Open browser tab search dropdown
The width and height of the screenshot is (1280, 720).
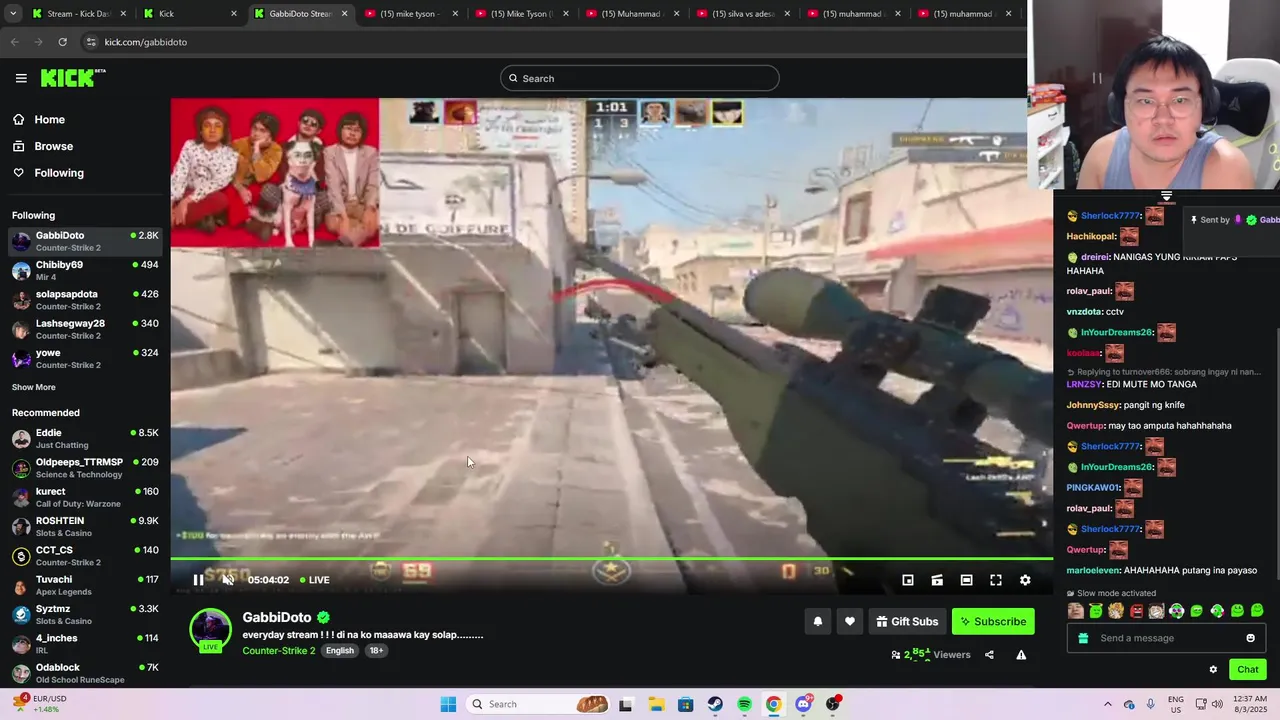click(x=13, y=14)
